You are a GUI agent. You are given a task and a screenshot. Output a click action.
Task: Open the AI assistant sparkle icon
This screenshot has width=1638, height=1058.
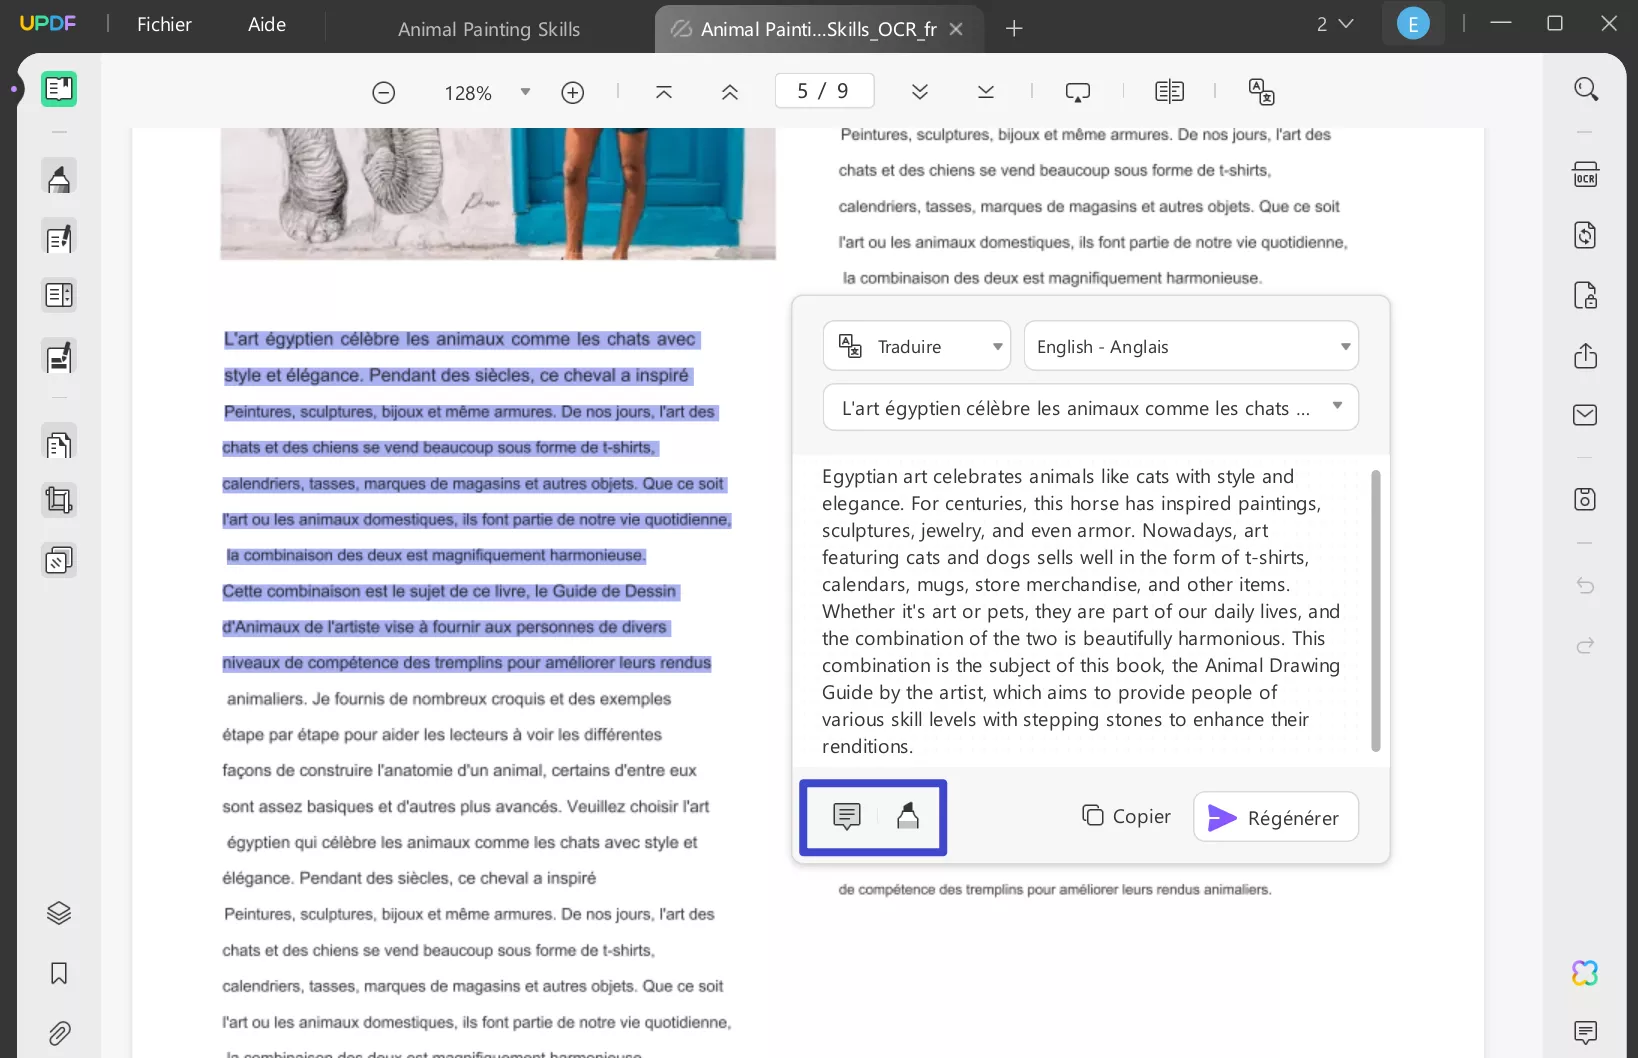[1585, 973]
